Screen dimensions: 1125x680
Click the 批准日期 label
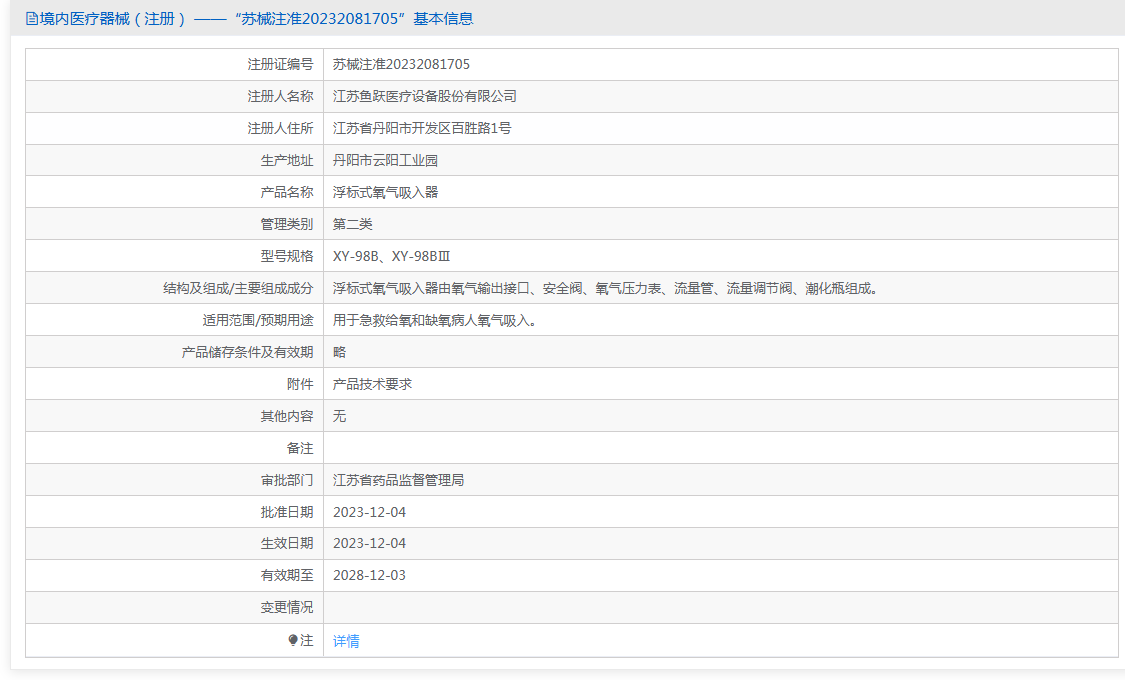(287, 512)
